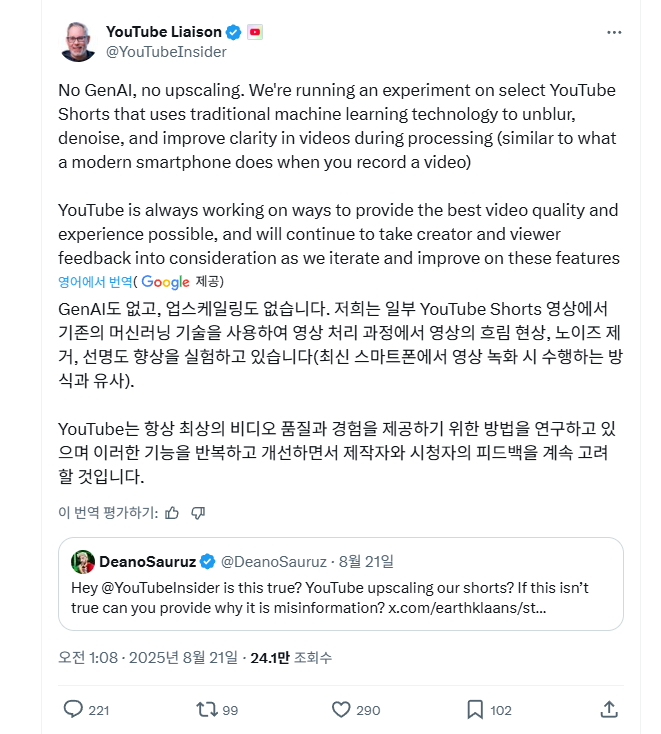This screenshot has height=734, width=661.
Task: Like the post with the heart icon
Action: click(x=341, y=710)
